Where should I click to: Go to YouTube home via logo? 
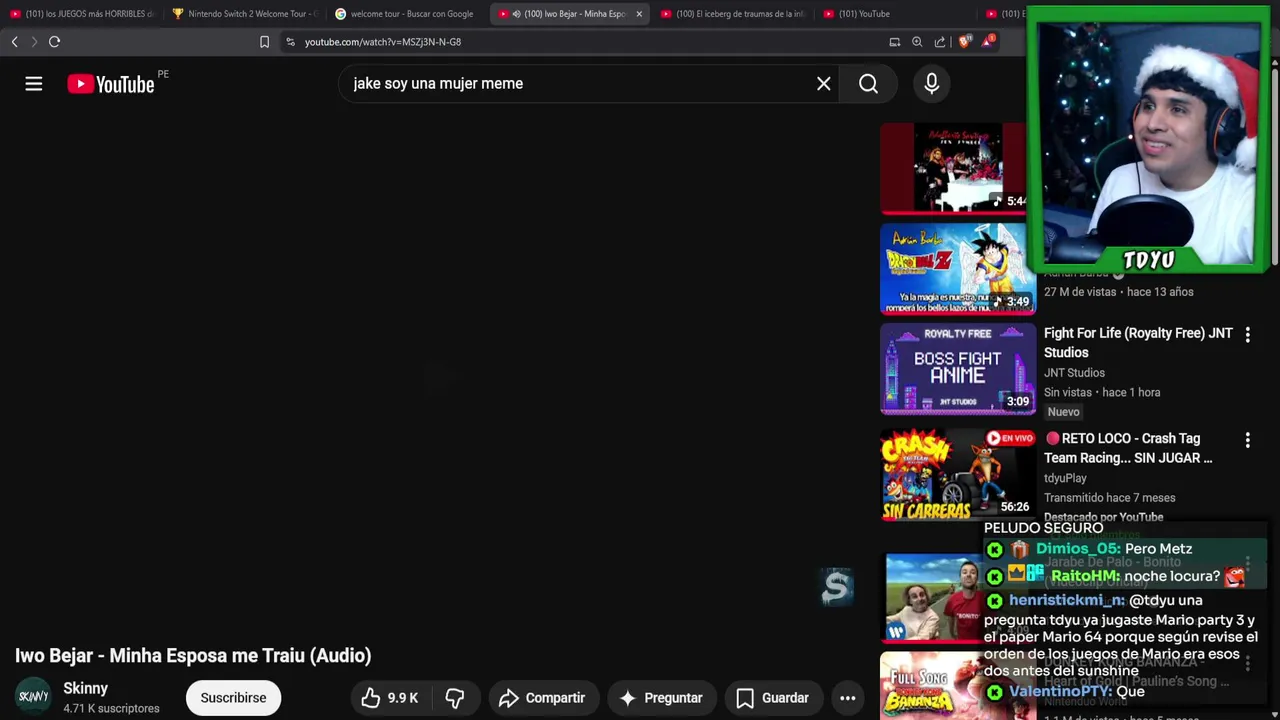111,84
